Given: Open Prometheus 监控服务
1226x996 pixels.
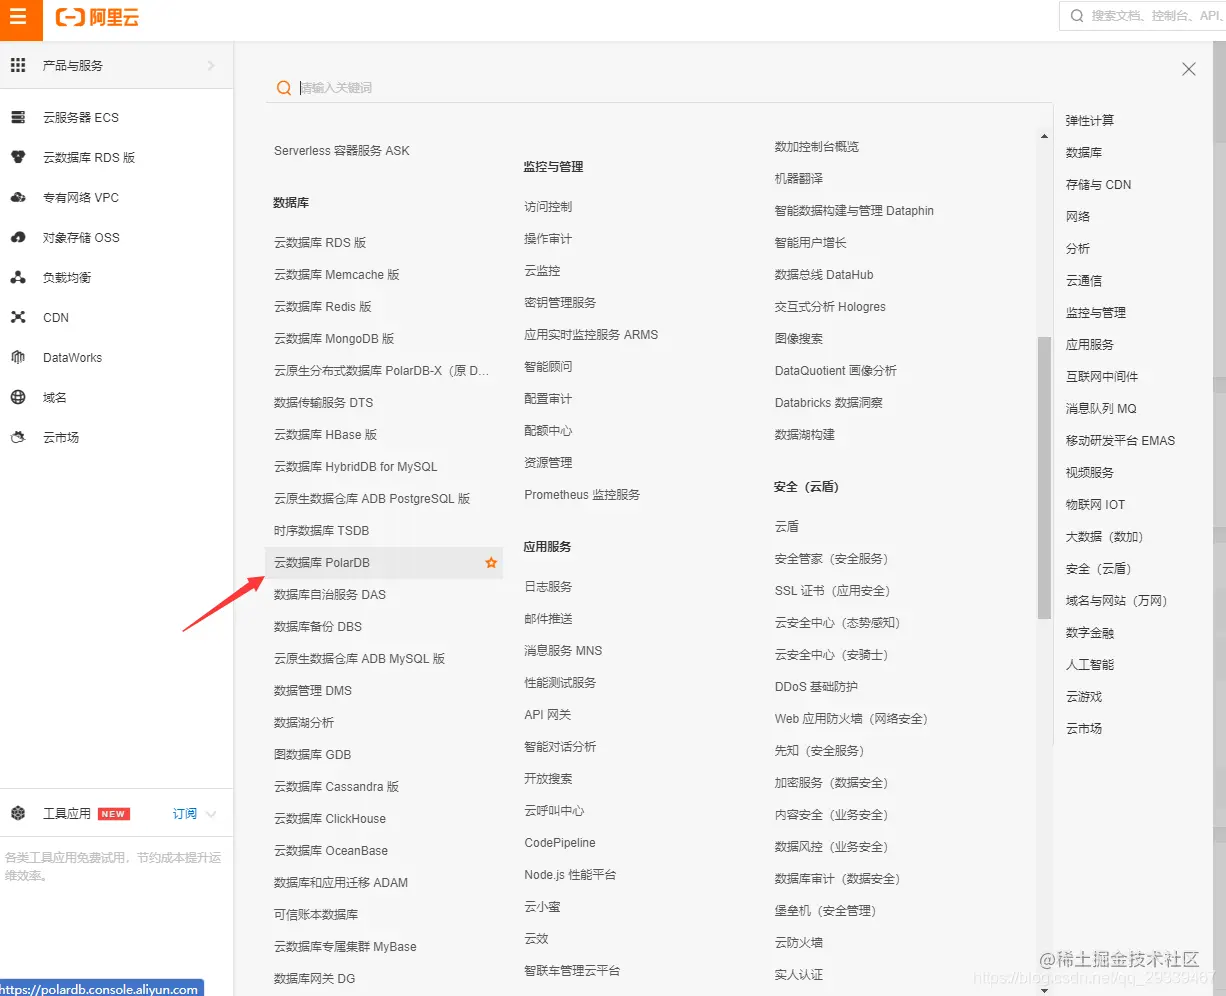Looking at the screenshot, I should coord(582,495).
